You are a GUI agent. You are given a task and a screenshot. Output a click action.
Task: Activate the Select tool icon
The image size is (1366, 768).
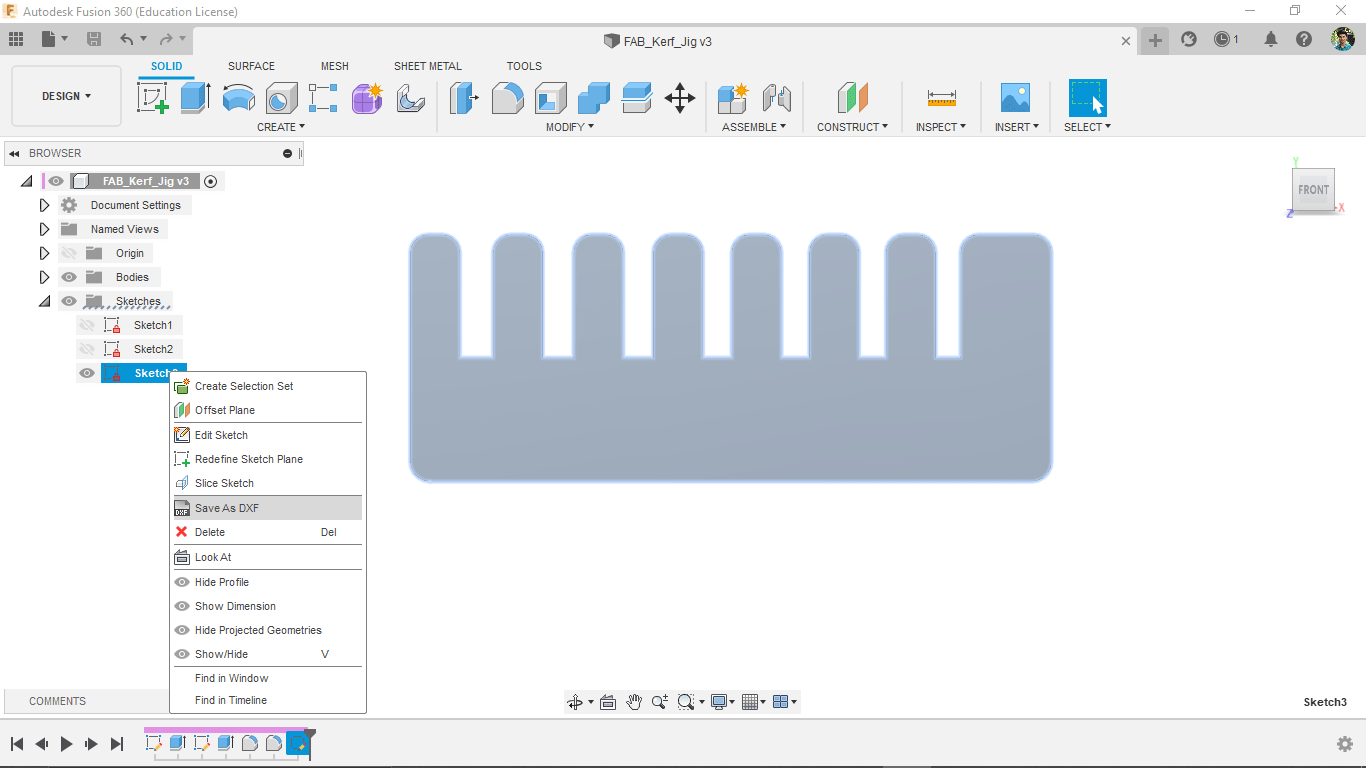pyautogui.click(x=1087, y=98)
